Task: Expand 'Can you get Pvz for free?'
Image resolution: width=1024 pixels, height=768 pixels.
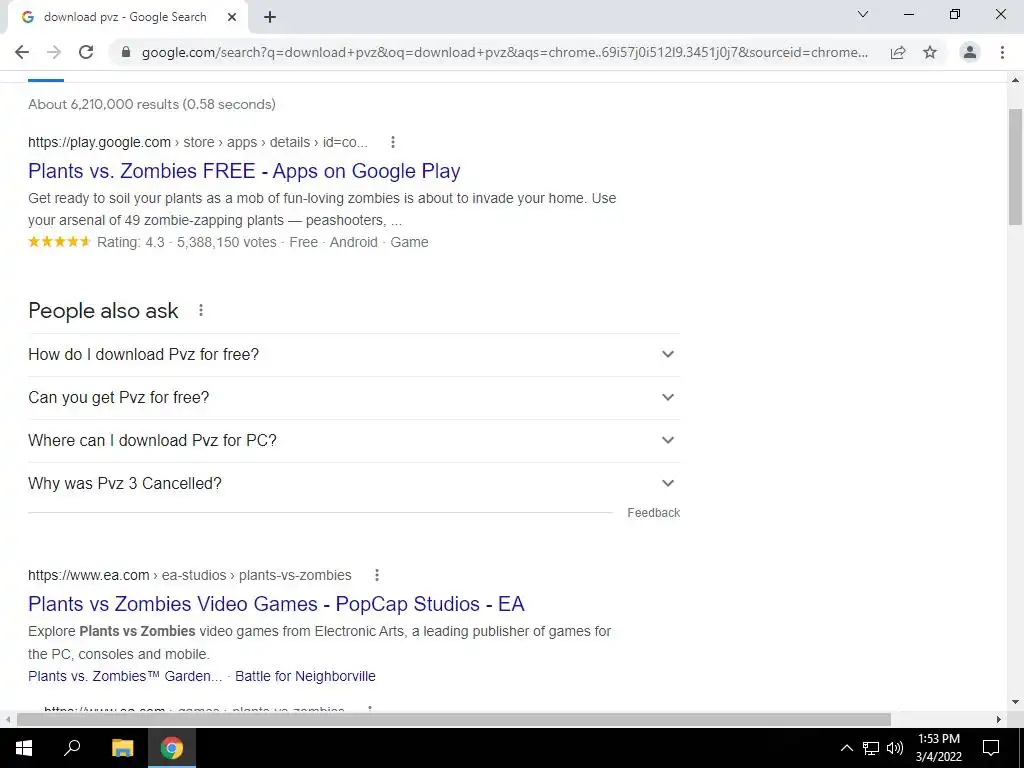Action: point(354,398)
